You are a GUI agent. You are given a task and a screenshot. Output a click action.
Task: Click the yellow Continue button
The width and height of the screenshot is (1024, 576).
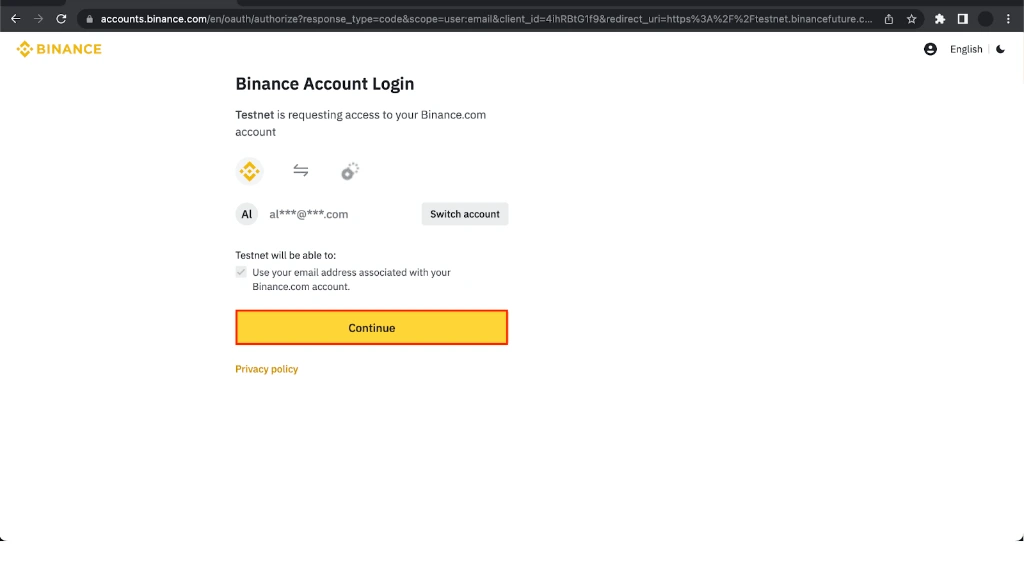pyautogui.click(x=372, y=328)
